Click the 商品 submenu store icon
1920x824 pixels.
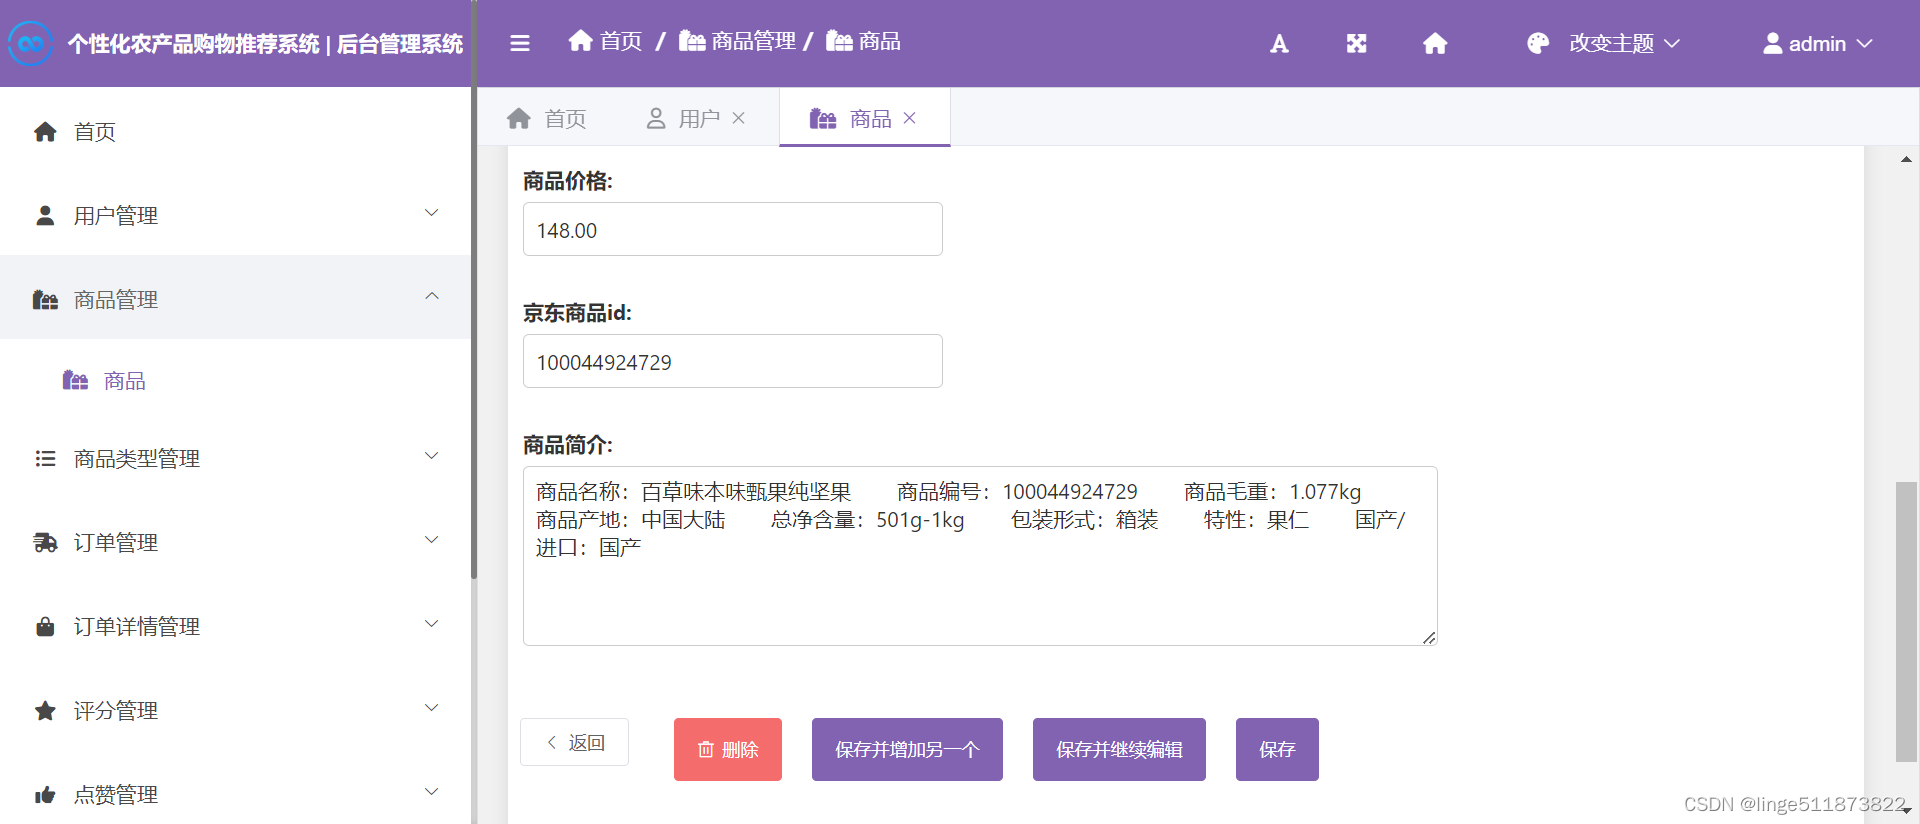[75, 380]
